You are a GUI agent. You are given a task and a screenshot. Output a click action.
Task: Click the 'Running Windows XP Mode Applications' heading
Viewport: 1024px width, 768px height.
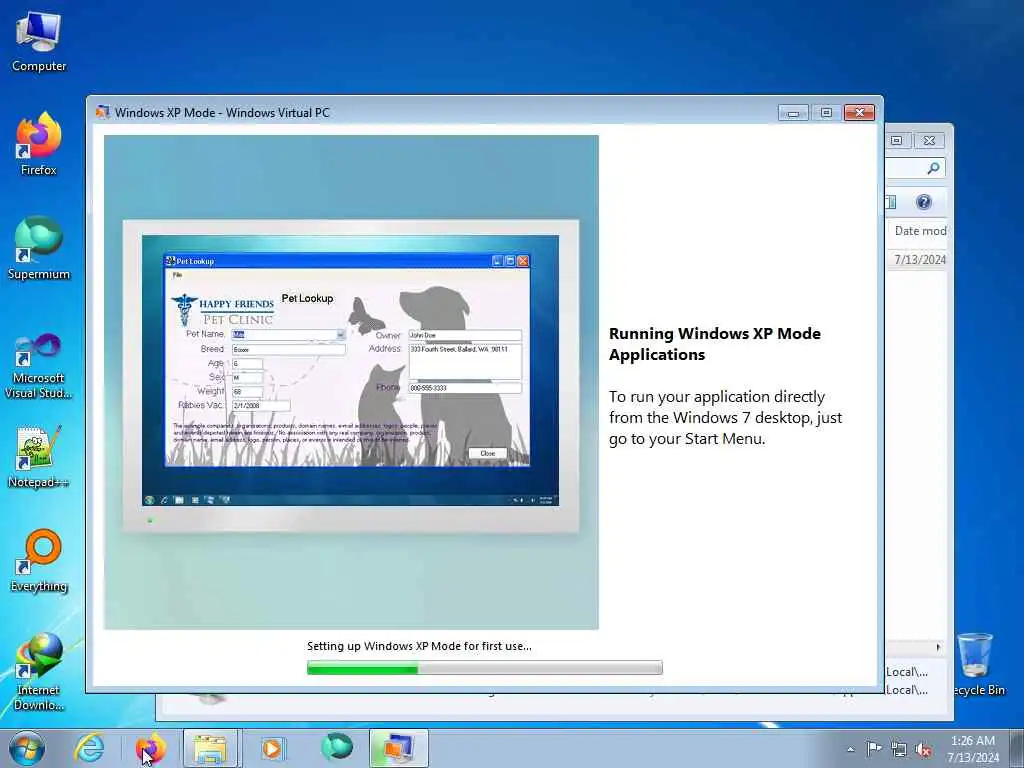715,344
